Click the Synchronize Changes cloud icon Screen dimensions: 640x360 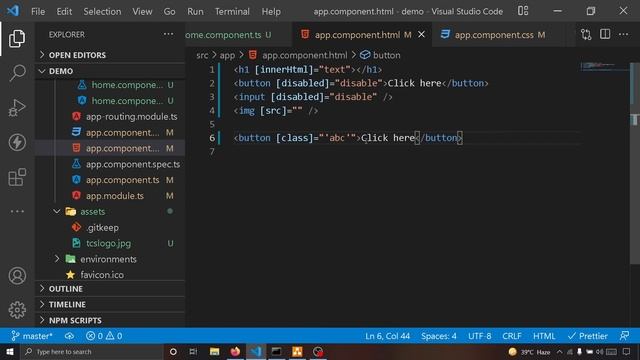[69, 336]
